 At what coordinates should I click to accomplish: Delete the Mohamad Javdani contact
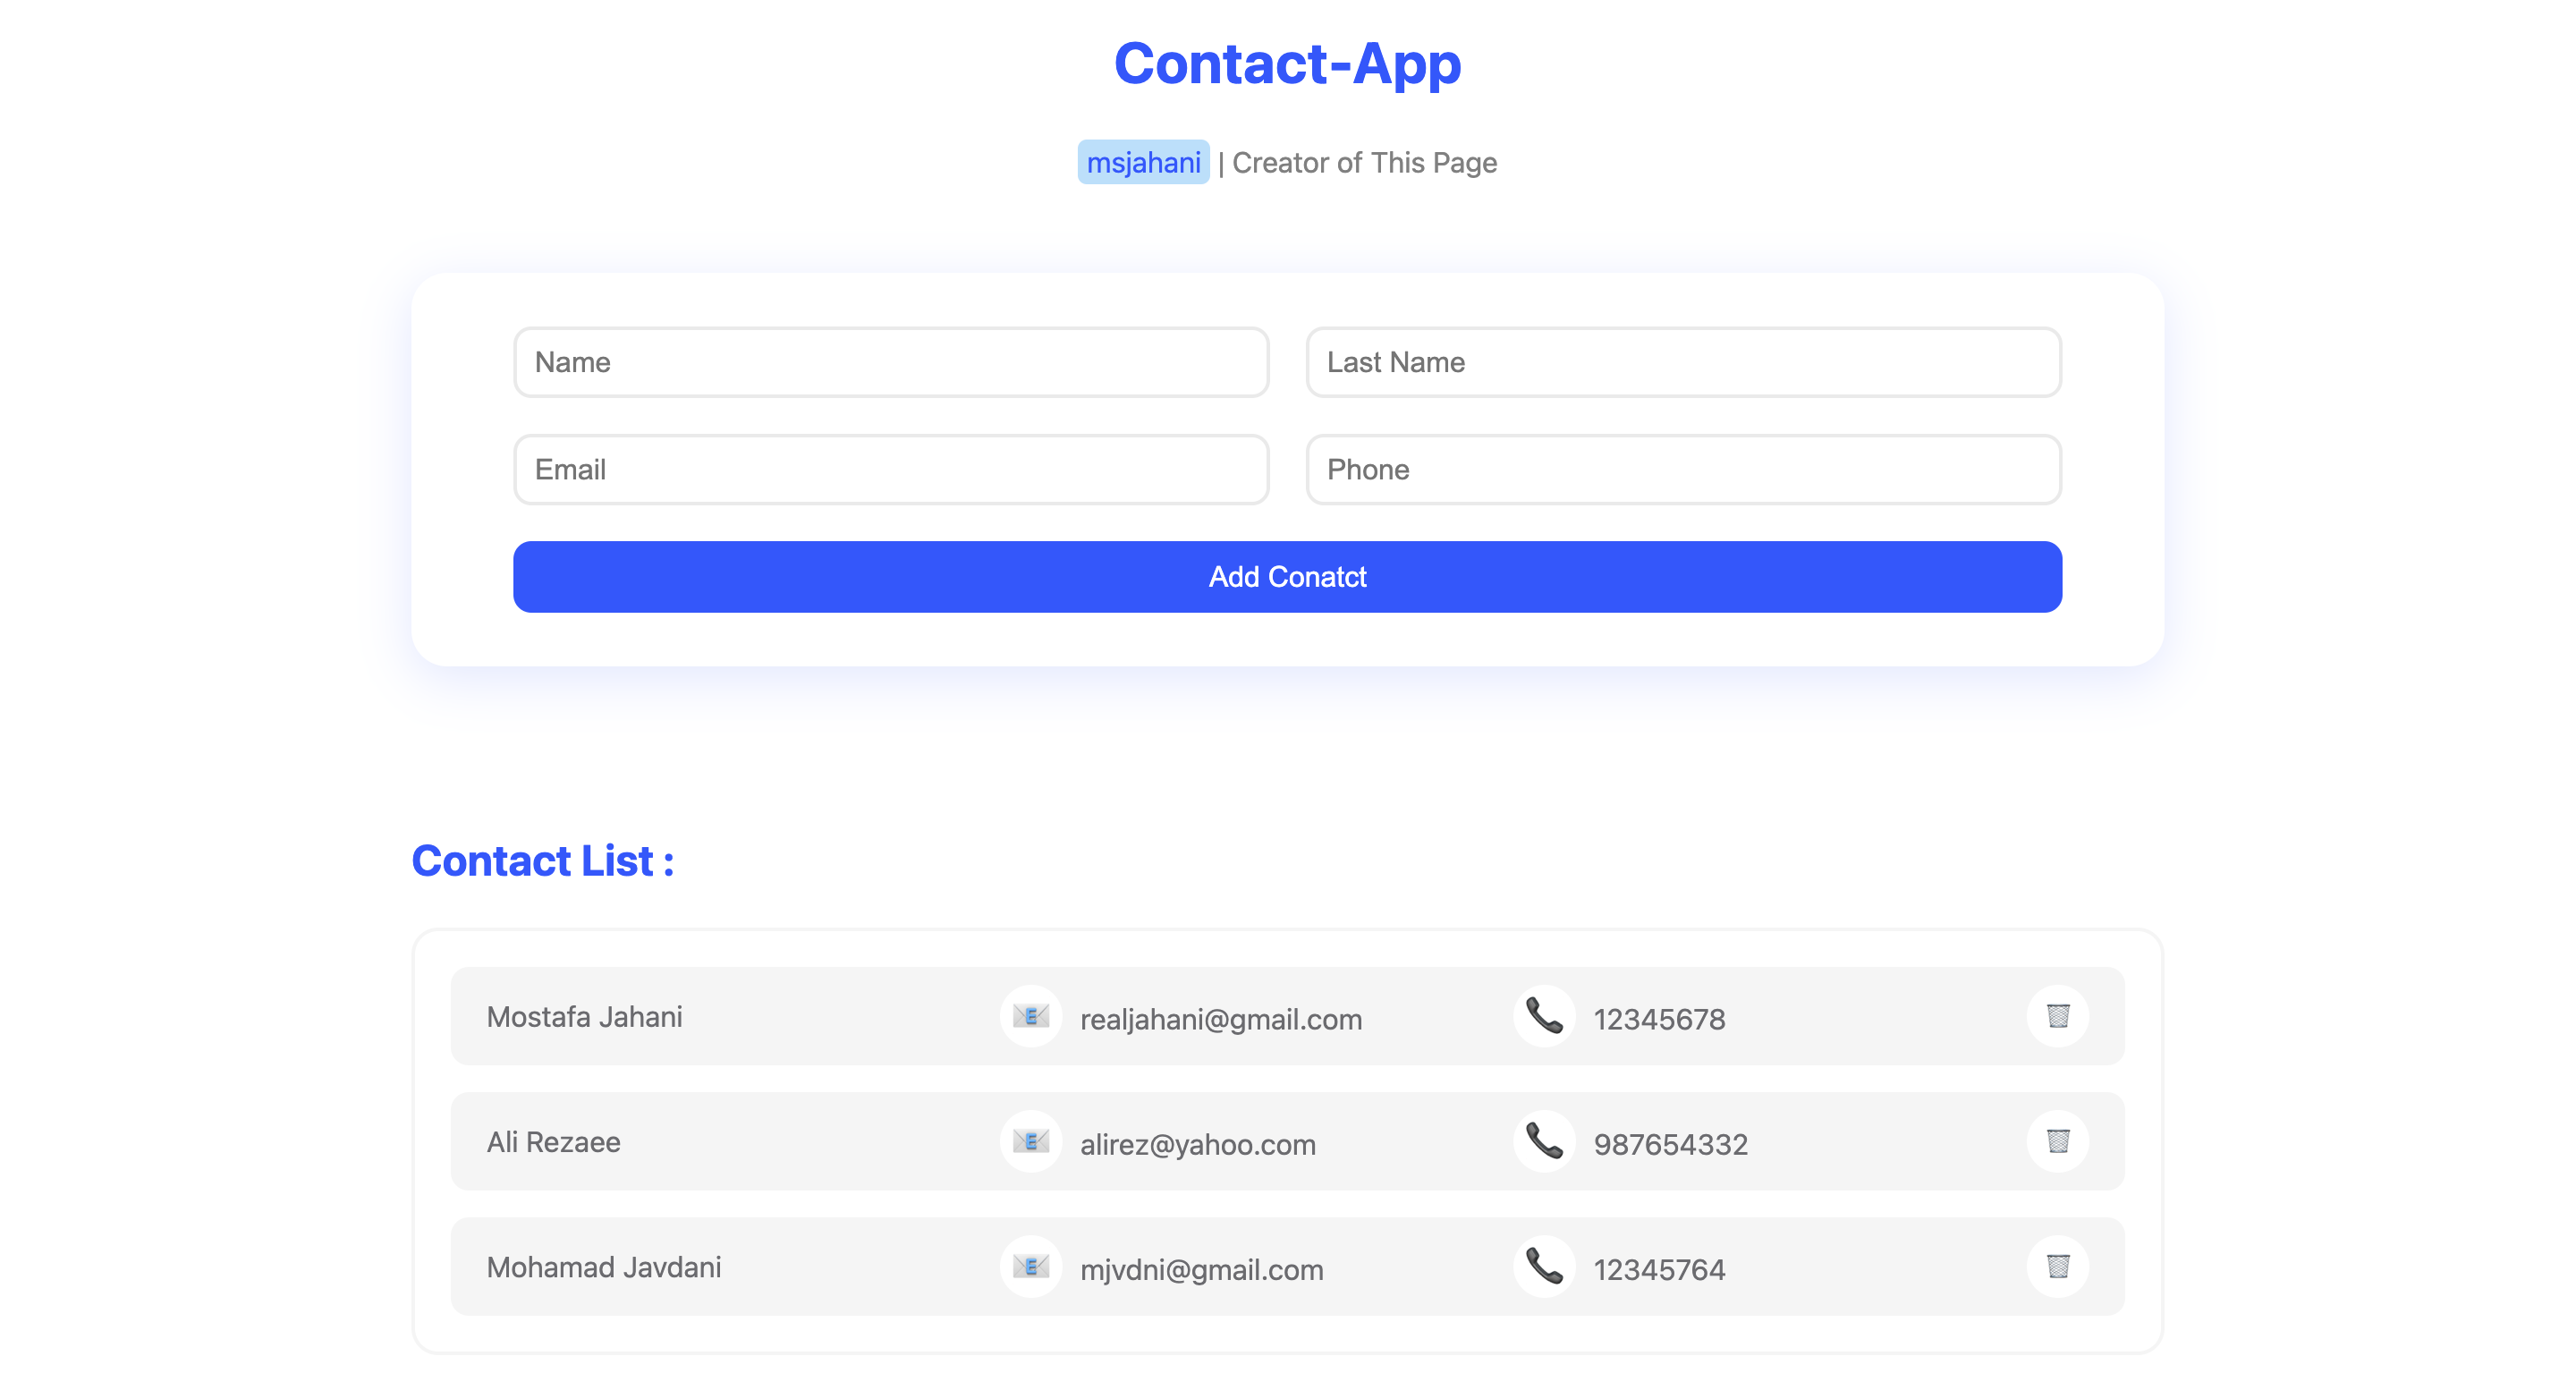point(2057,1266)
